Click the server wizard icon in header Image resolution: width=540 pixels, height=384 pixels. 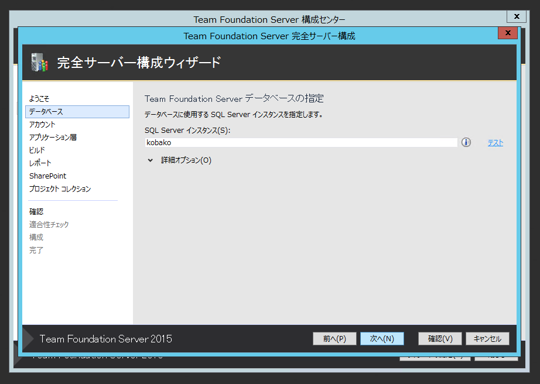39,63
